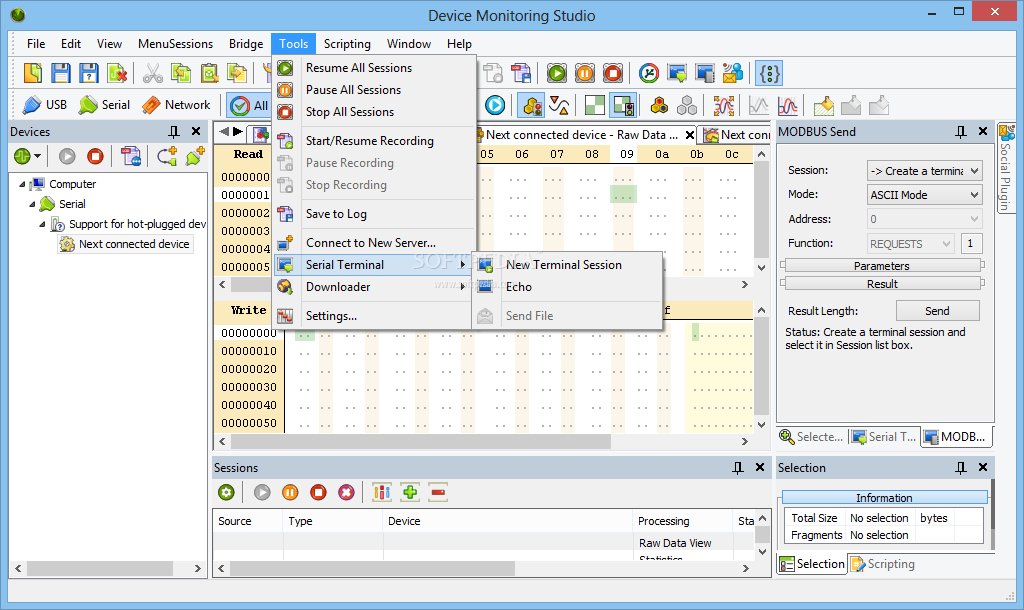Open the Scripting menu
The width and height of the screenshot is (1024, 610).
click(347, 44)
